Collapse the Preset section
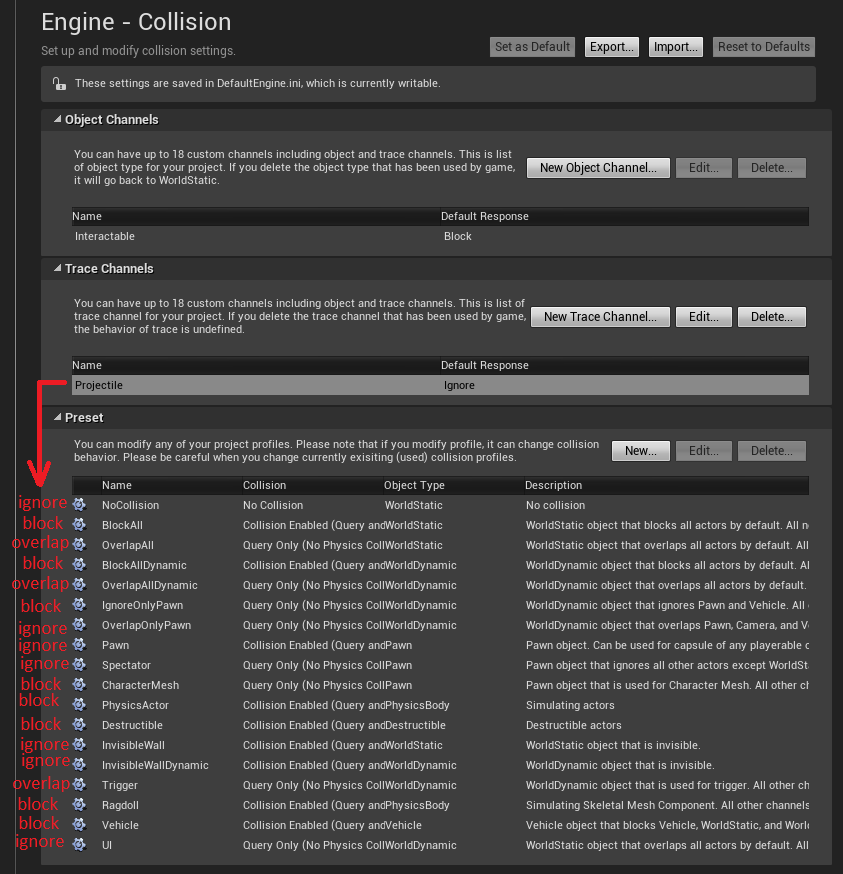This screenshot has height=874, width=843. click(x=58, y=418)
